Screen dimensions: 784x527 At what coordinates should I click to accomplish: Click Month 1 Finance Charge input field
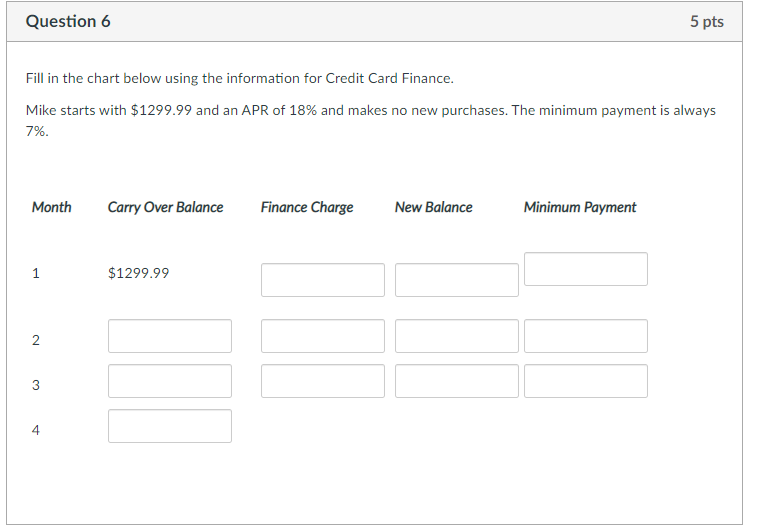point(322,280)
